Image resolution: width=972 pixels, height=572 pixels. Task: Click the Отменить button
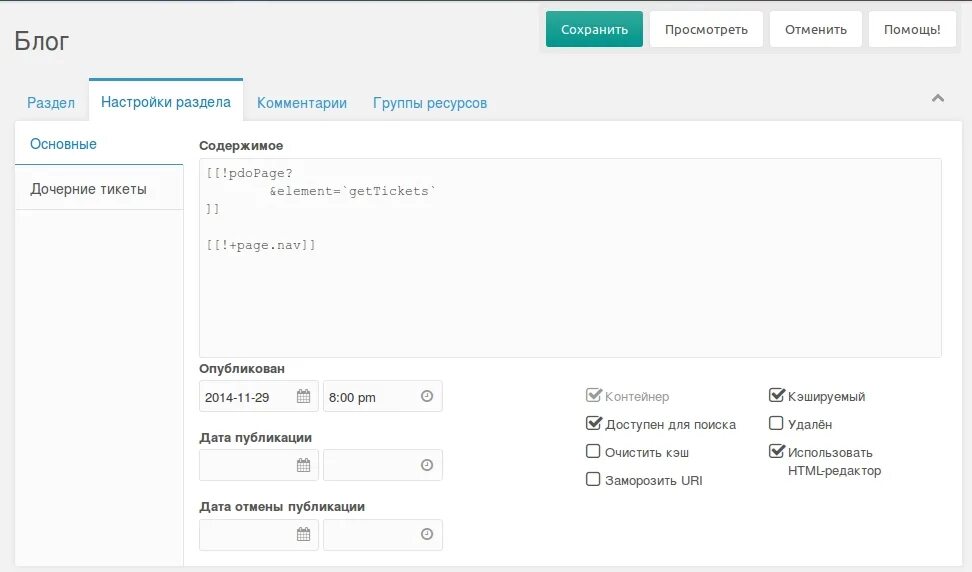[816, 29]
